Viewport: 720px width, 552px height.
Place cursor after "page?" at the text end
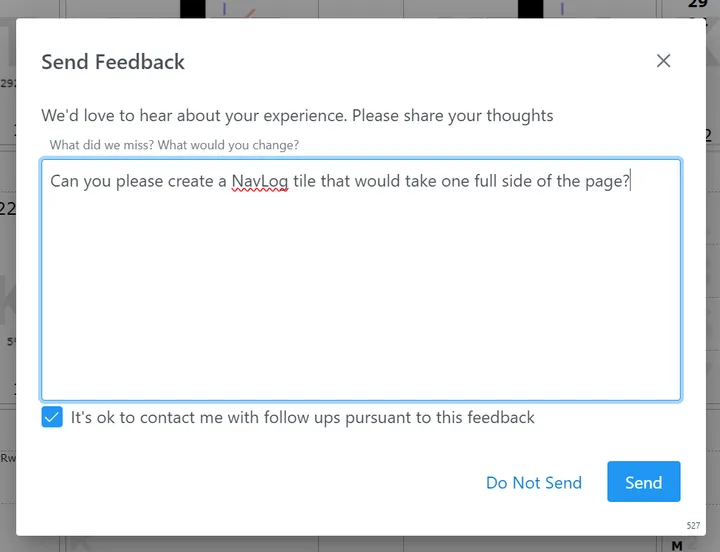click(631, 181)
